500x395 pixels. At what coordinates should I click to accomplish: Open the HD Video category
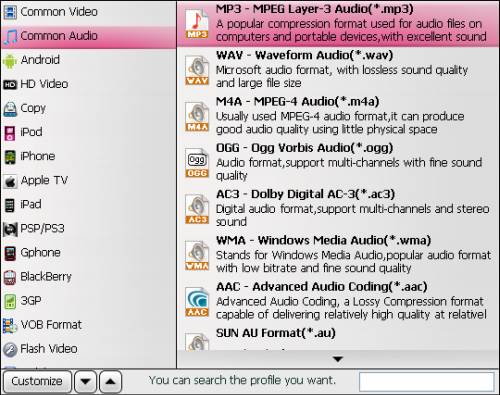89,84
